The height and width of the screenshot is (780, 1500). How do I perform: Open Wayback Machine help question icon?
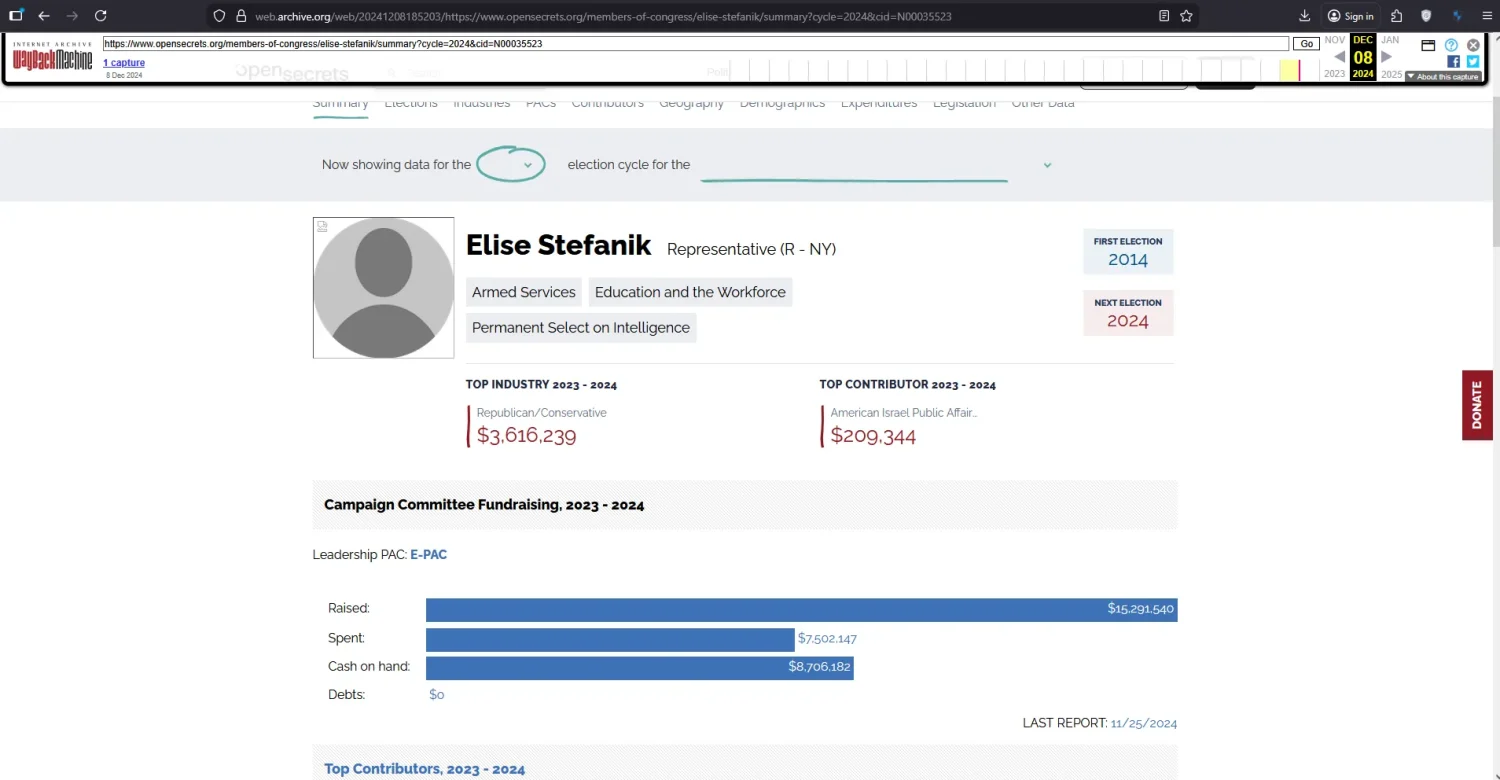click(1451, 45)
